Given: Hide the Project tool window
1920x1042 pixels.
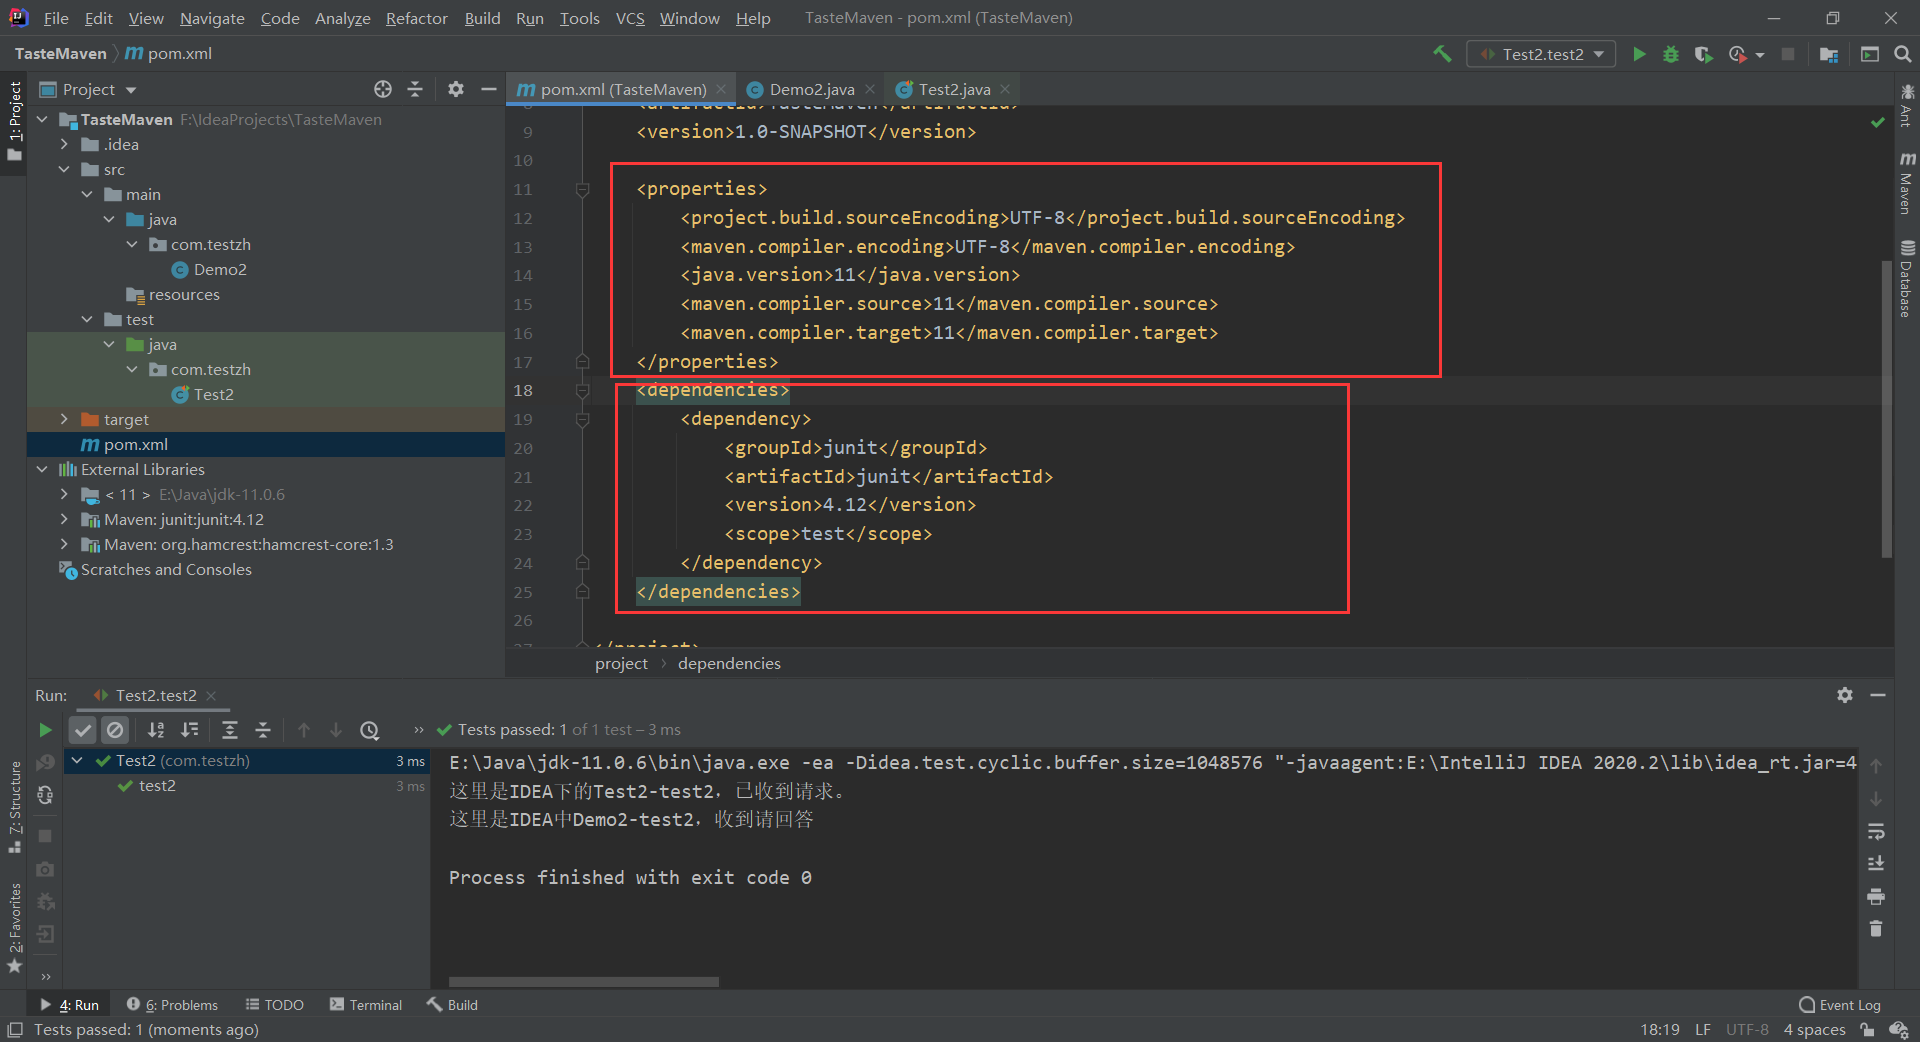Looking at the screenshot, I should [488, 89].
